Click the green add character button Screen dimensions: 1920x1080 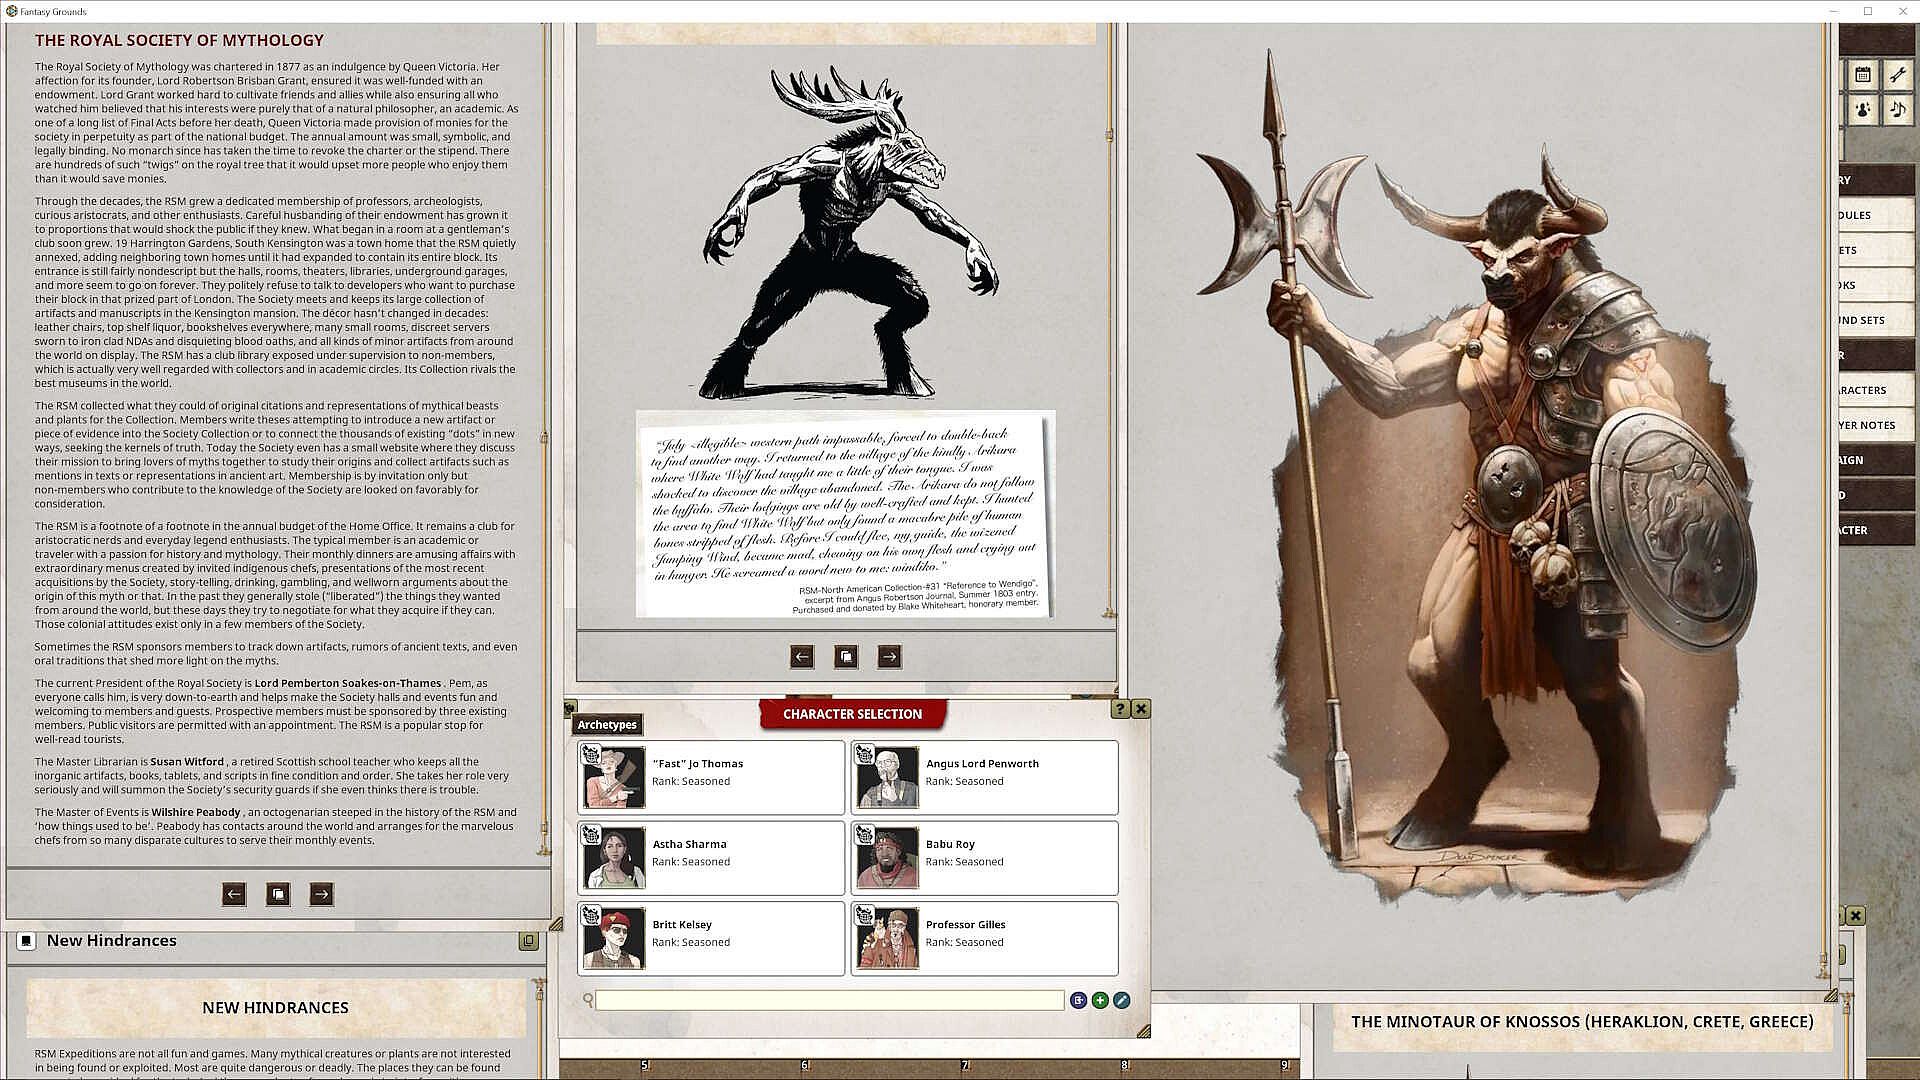pos(1100,1000)
